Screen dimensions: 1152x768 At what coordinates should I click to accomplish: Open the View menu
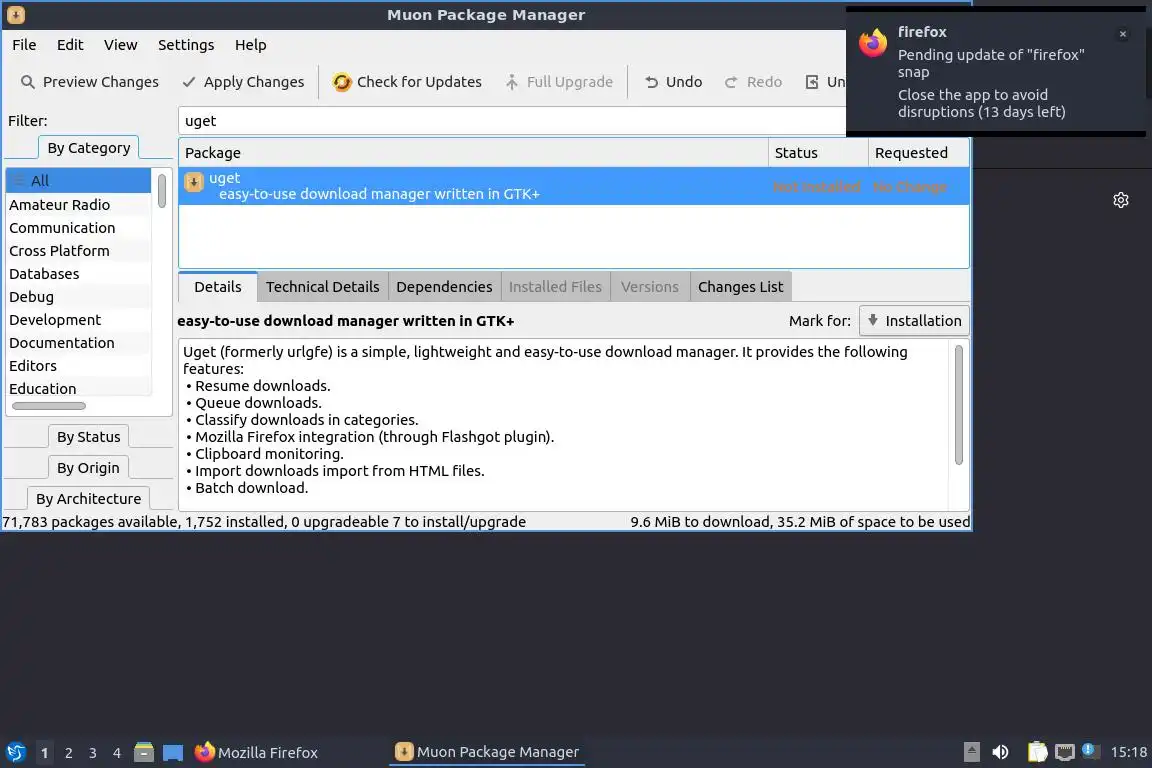coord(120,45)
